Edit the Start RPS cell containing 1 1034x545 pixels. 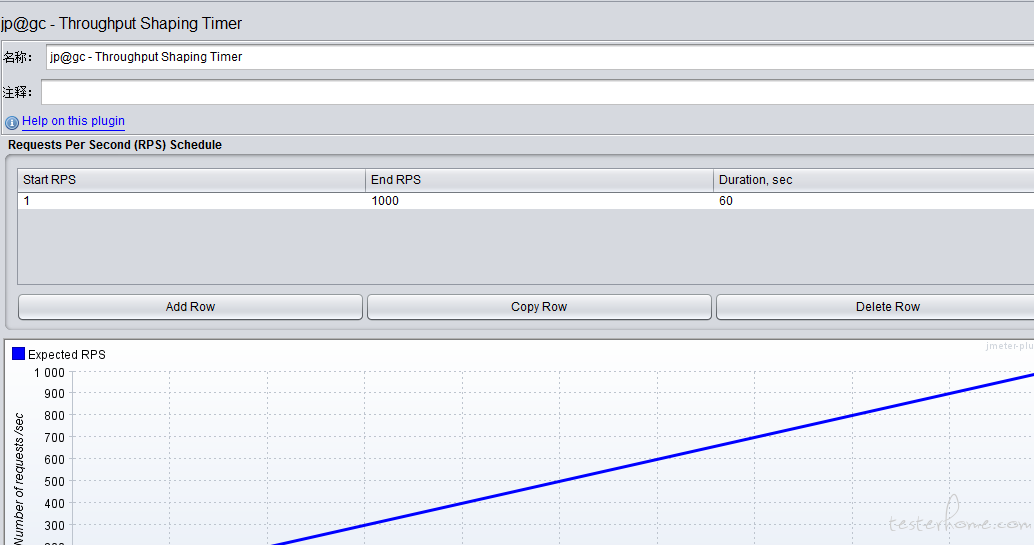point(191,201)
